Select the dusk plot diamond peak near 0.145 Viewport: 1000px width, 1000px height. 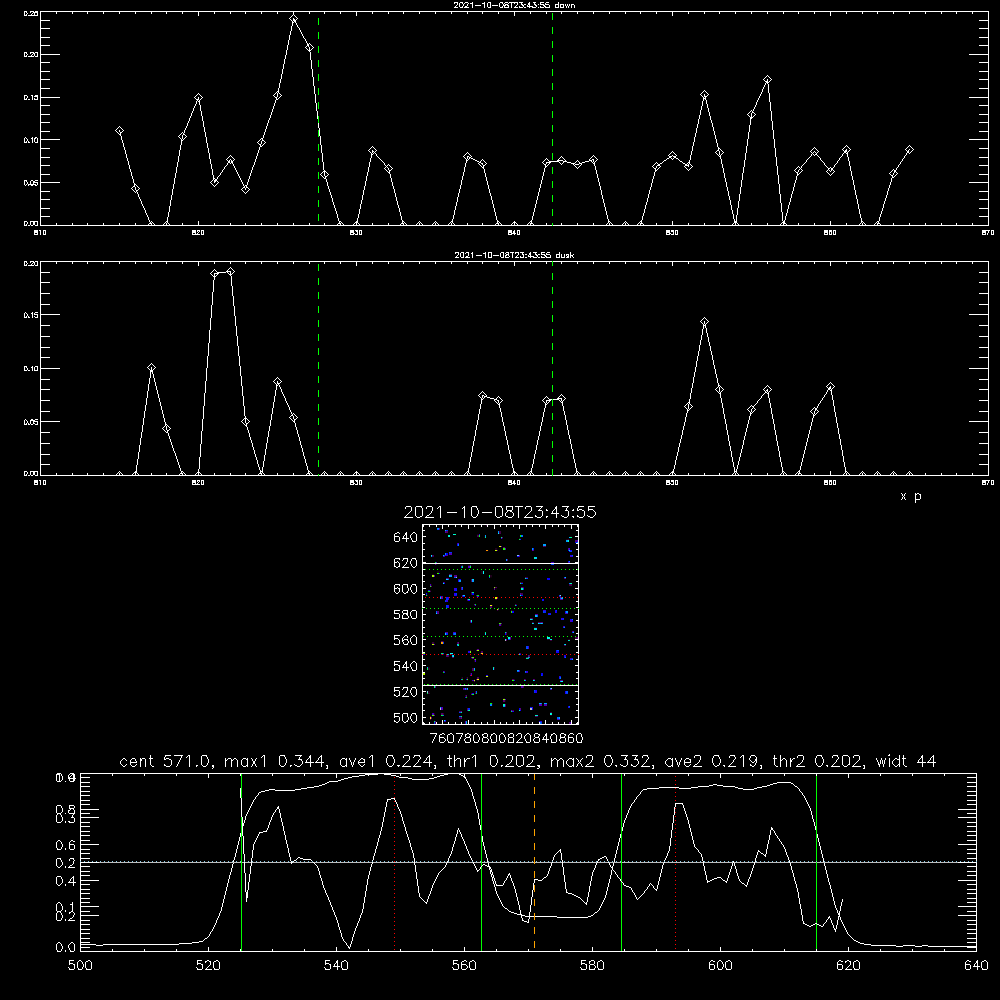click(704, 321)
